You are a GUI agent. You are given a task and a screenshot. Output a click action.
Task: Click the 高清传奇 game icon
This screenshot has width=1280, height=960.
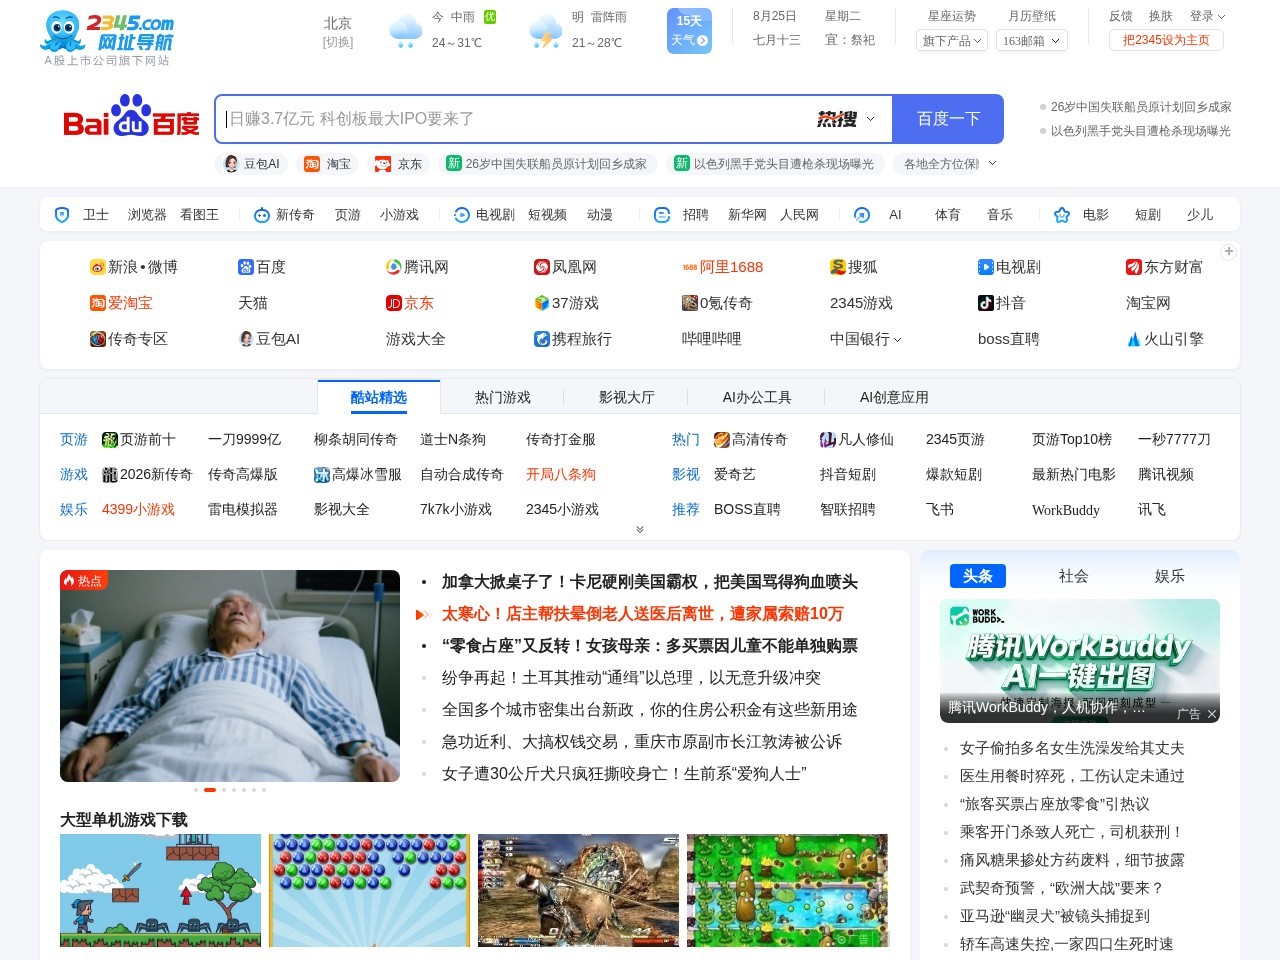coord(722,440)
